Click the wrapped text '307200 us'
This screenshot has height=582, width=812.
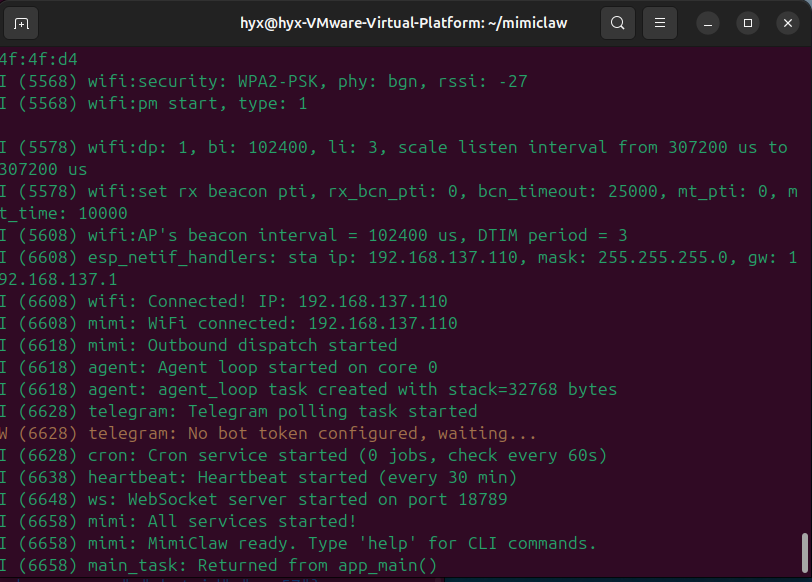click(x=44, y=170)
